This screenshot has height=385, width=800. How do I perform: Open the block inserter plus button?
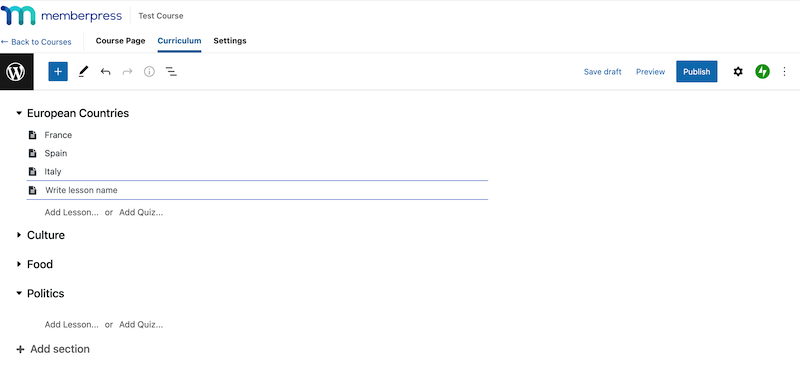coord(58,72)
